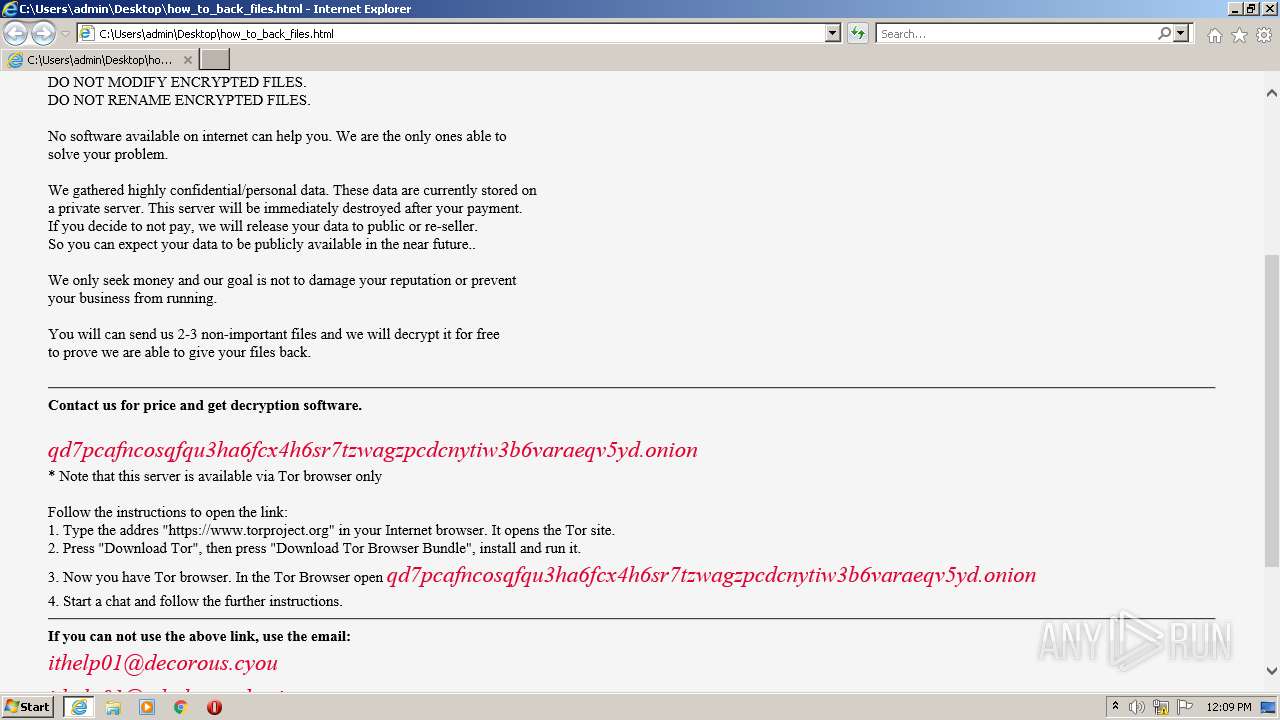The image size is (1280, 720).
Task: Open the Tools gear icon
Action: click(x=1264, y=35)
